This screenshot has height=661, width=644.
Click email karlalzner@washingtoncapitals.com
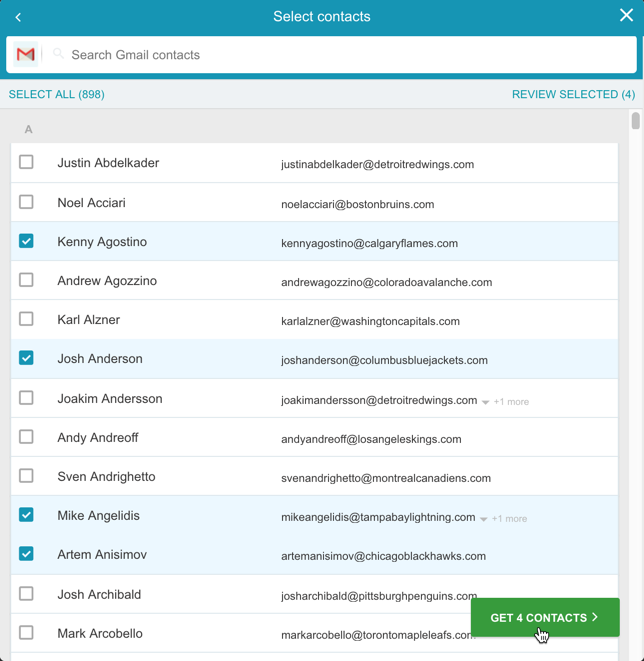[370, 321]
